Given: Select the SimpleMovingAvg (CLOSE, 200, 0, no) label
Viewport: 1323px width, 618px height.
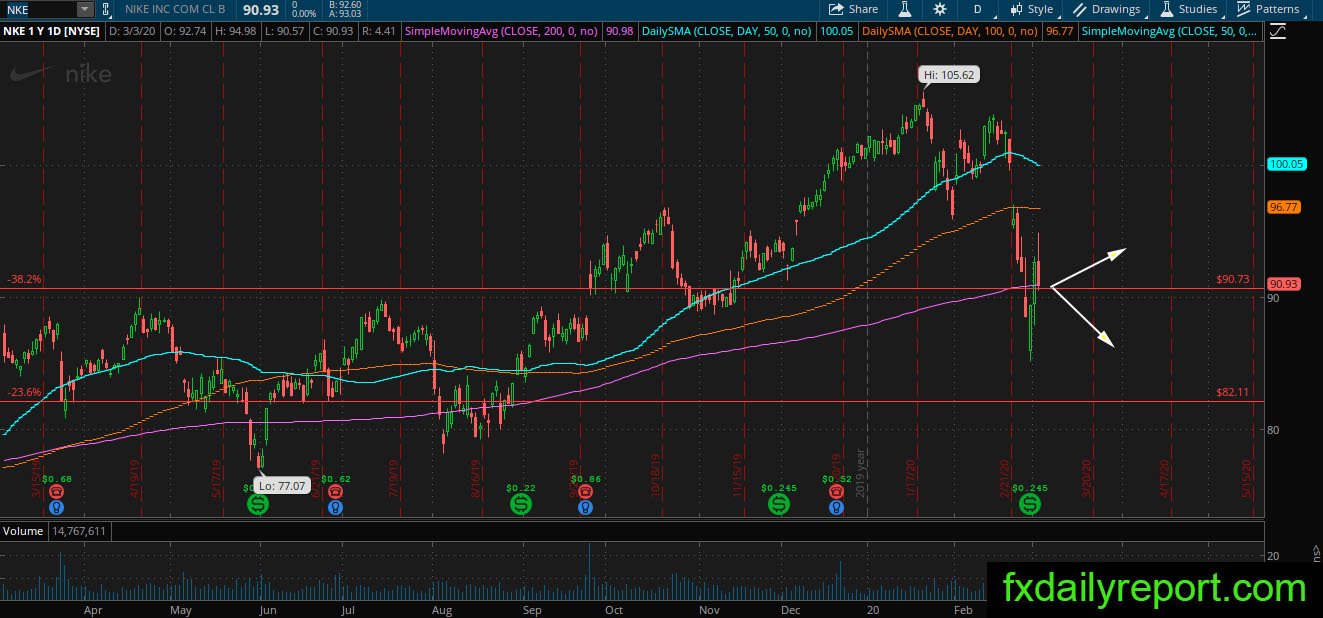Looking at the screenshot, I should pos(501,32).
